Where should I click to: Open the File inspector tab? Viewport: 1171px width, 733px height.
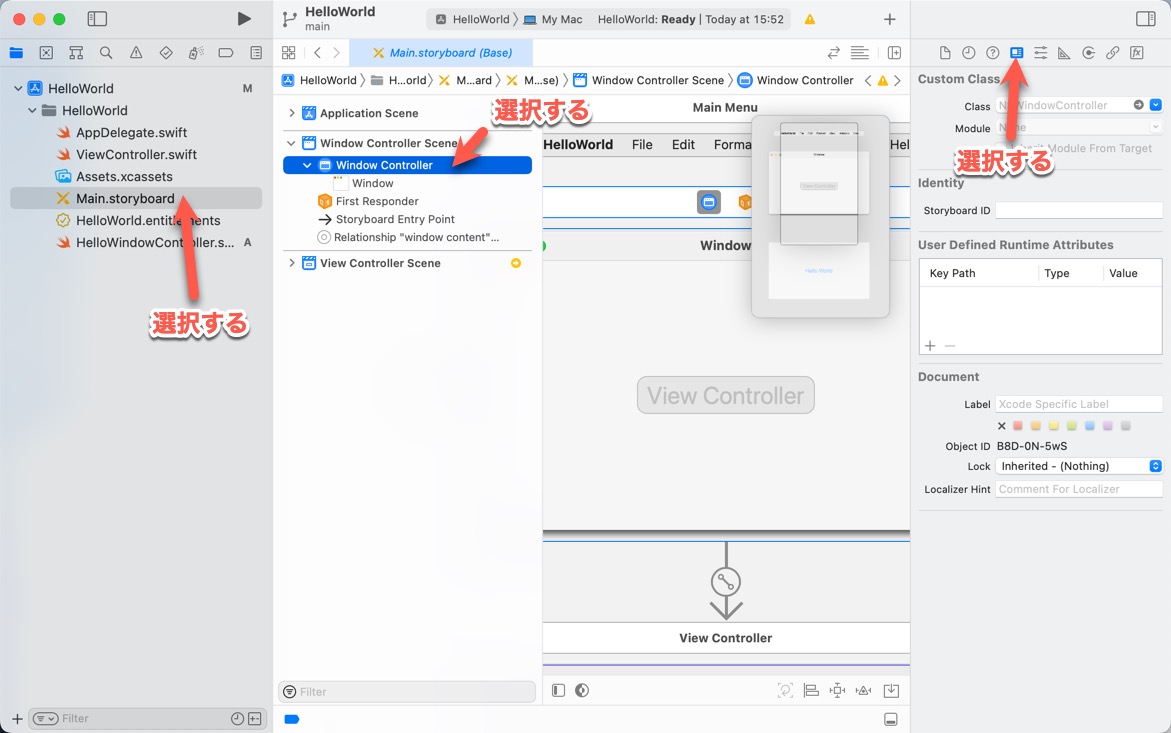945,52
